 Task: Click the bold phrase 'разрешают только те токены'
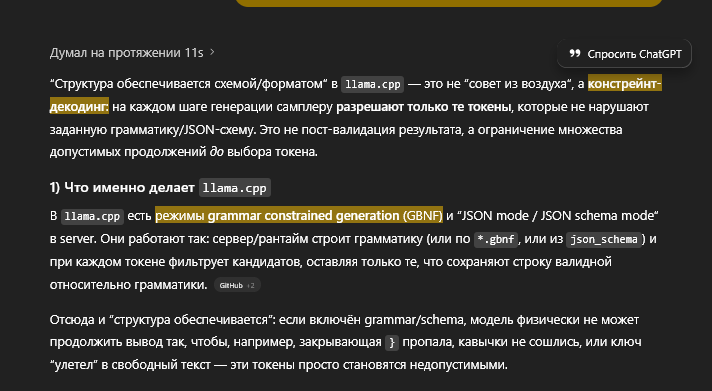(x=424, y=107)
